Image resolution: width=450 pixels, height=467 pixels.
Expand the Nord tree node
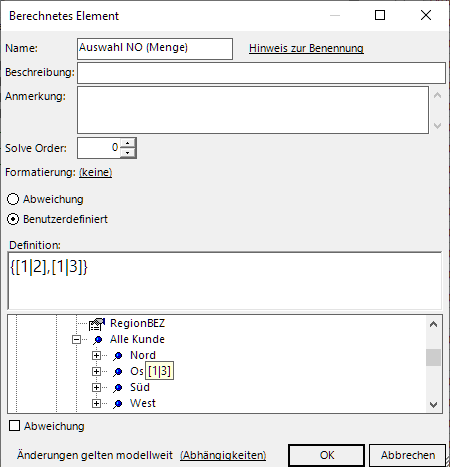tap(96, 356)
